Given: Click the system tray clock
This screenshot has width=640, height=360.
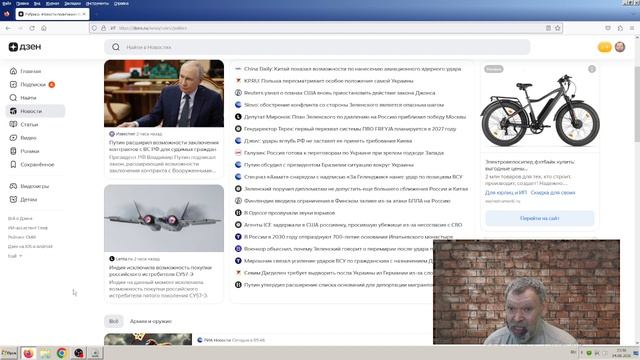Looking at the screenshot, I should pos(621,353).
